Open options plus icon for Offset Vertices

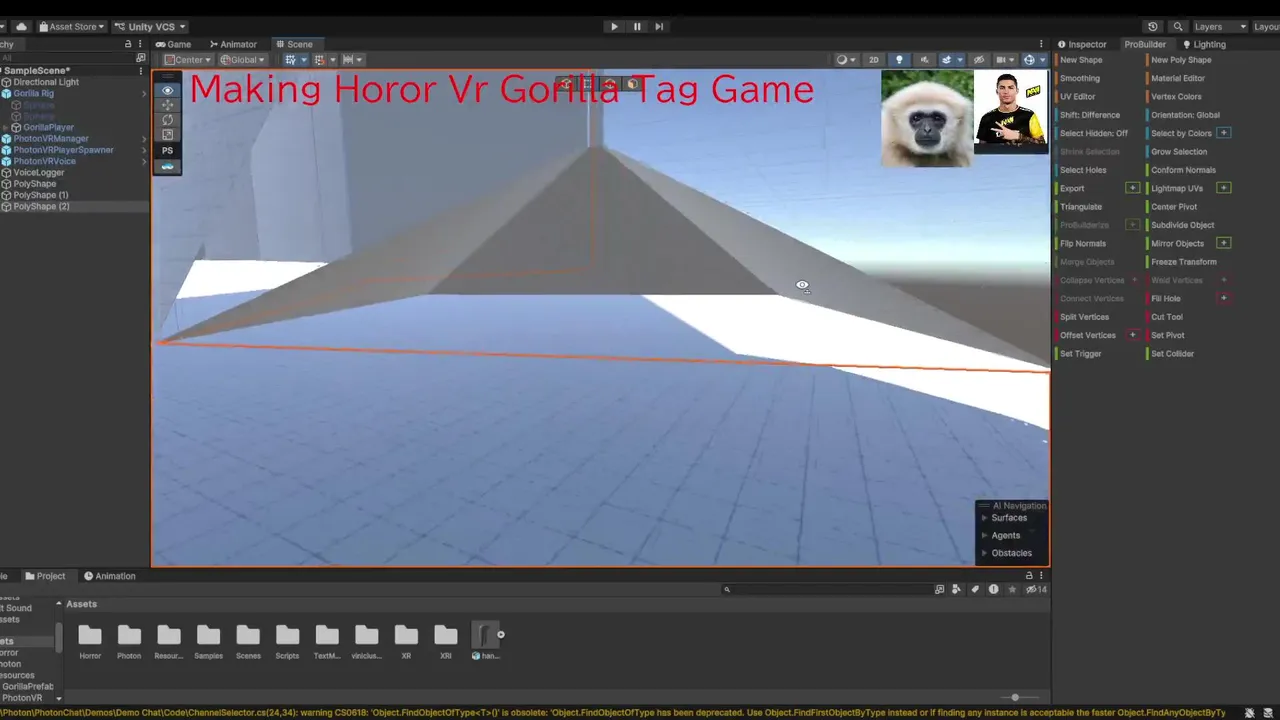[x=1133, y=335]
